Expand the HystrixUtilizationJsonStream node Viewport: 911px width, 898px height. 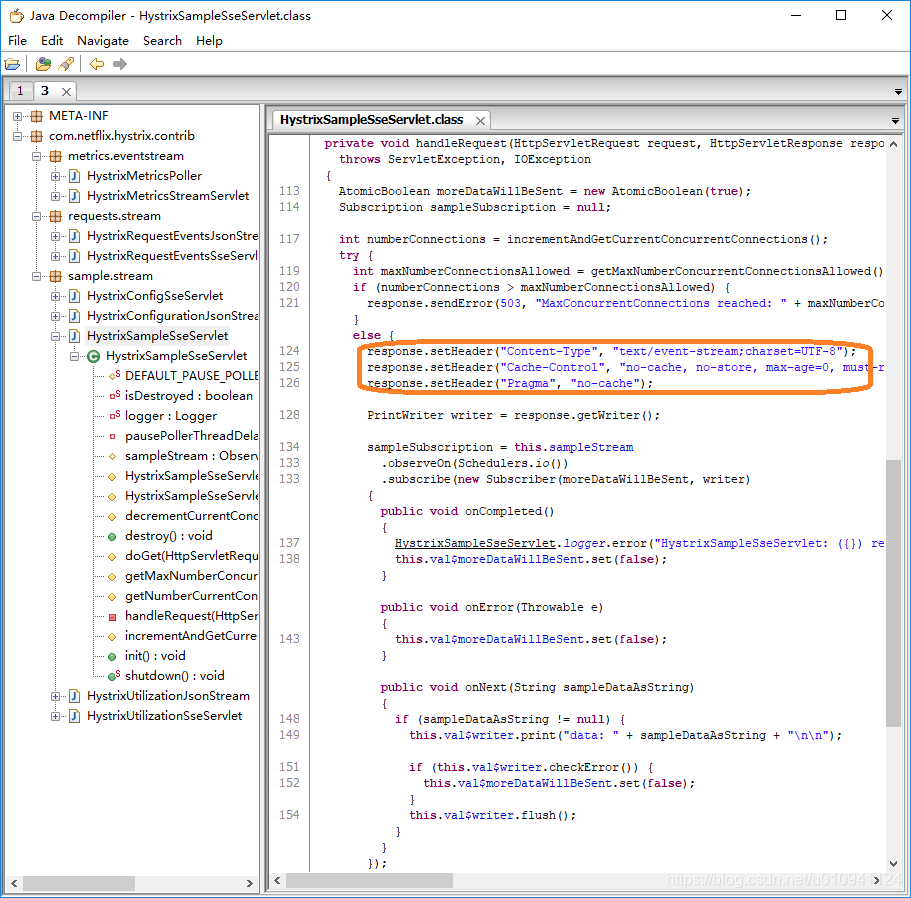click(x=55, y=696)
